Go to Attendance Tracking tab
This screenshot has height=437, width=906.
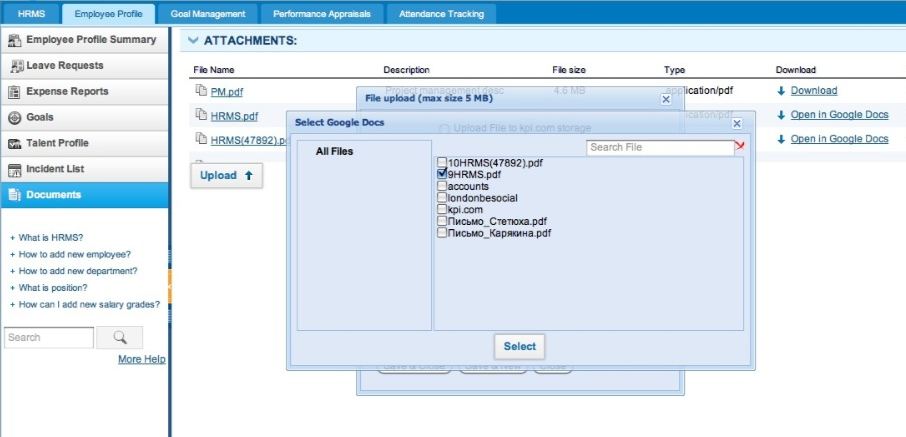tap(441, 14)
